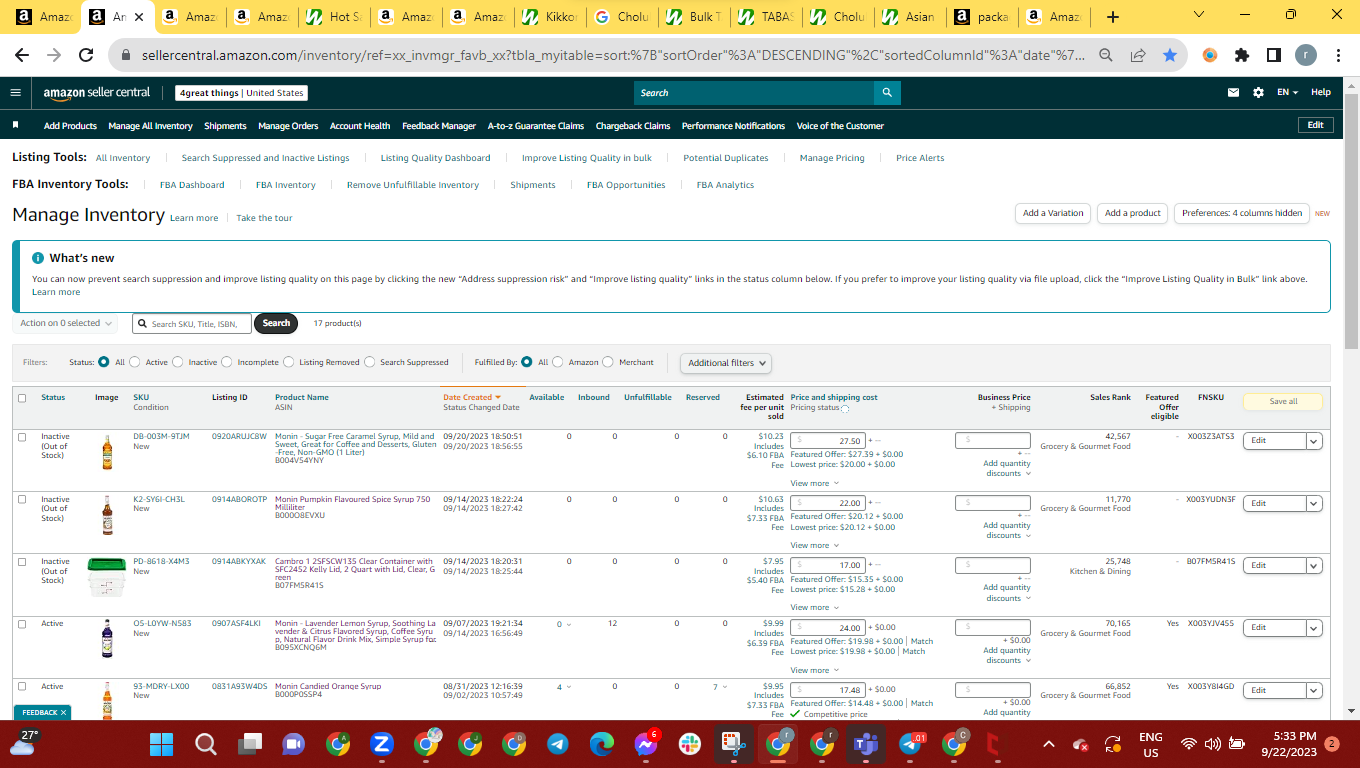Select the checkbox for SKU OS-L0YW-N583
The image size is (1360, 768).
point(22,624)
